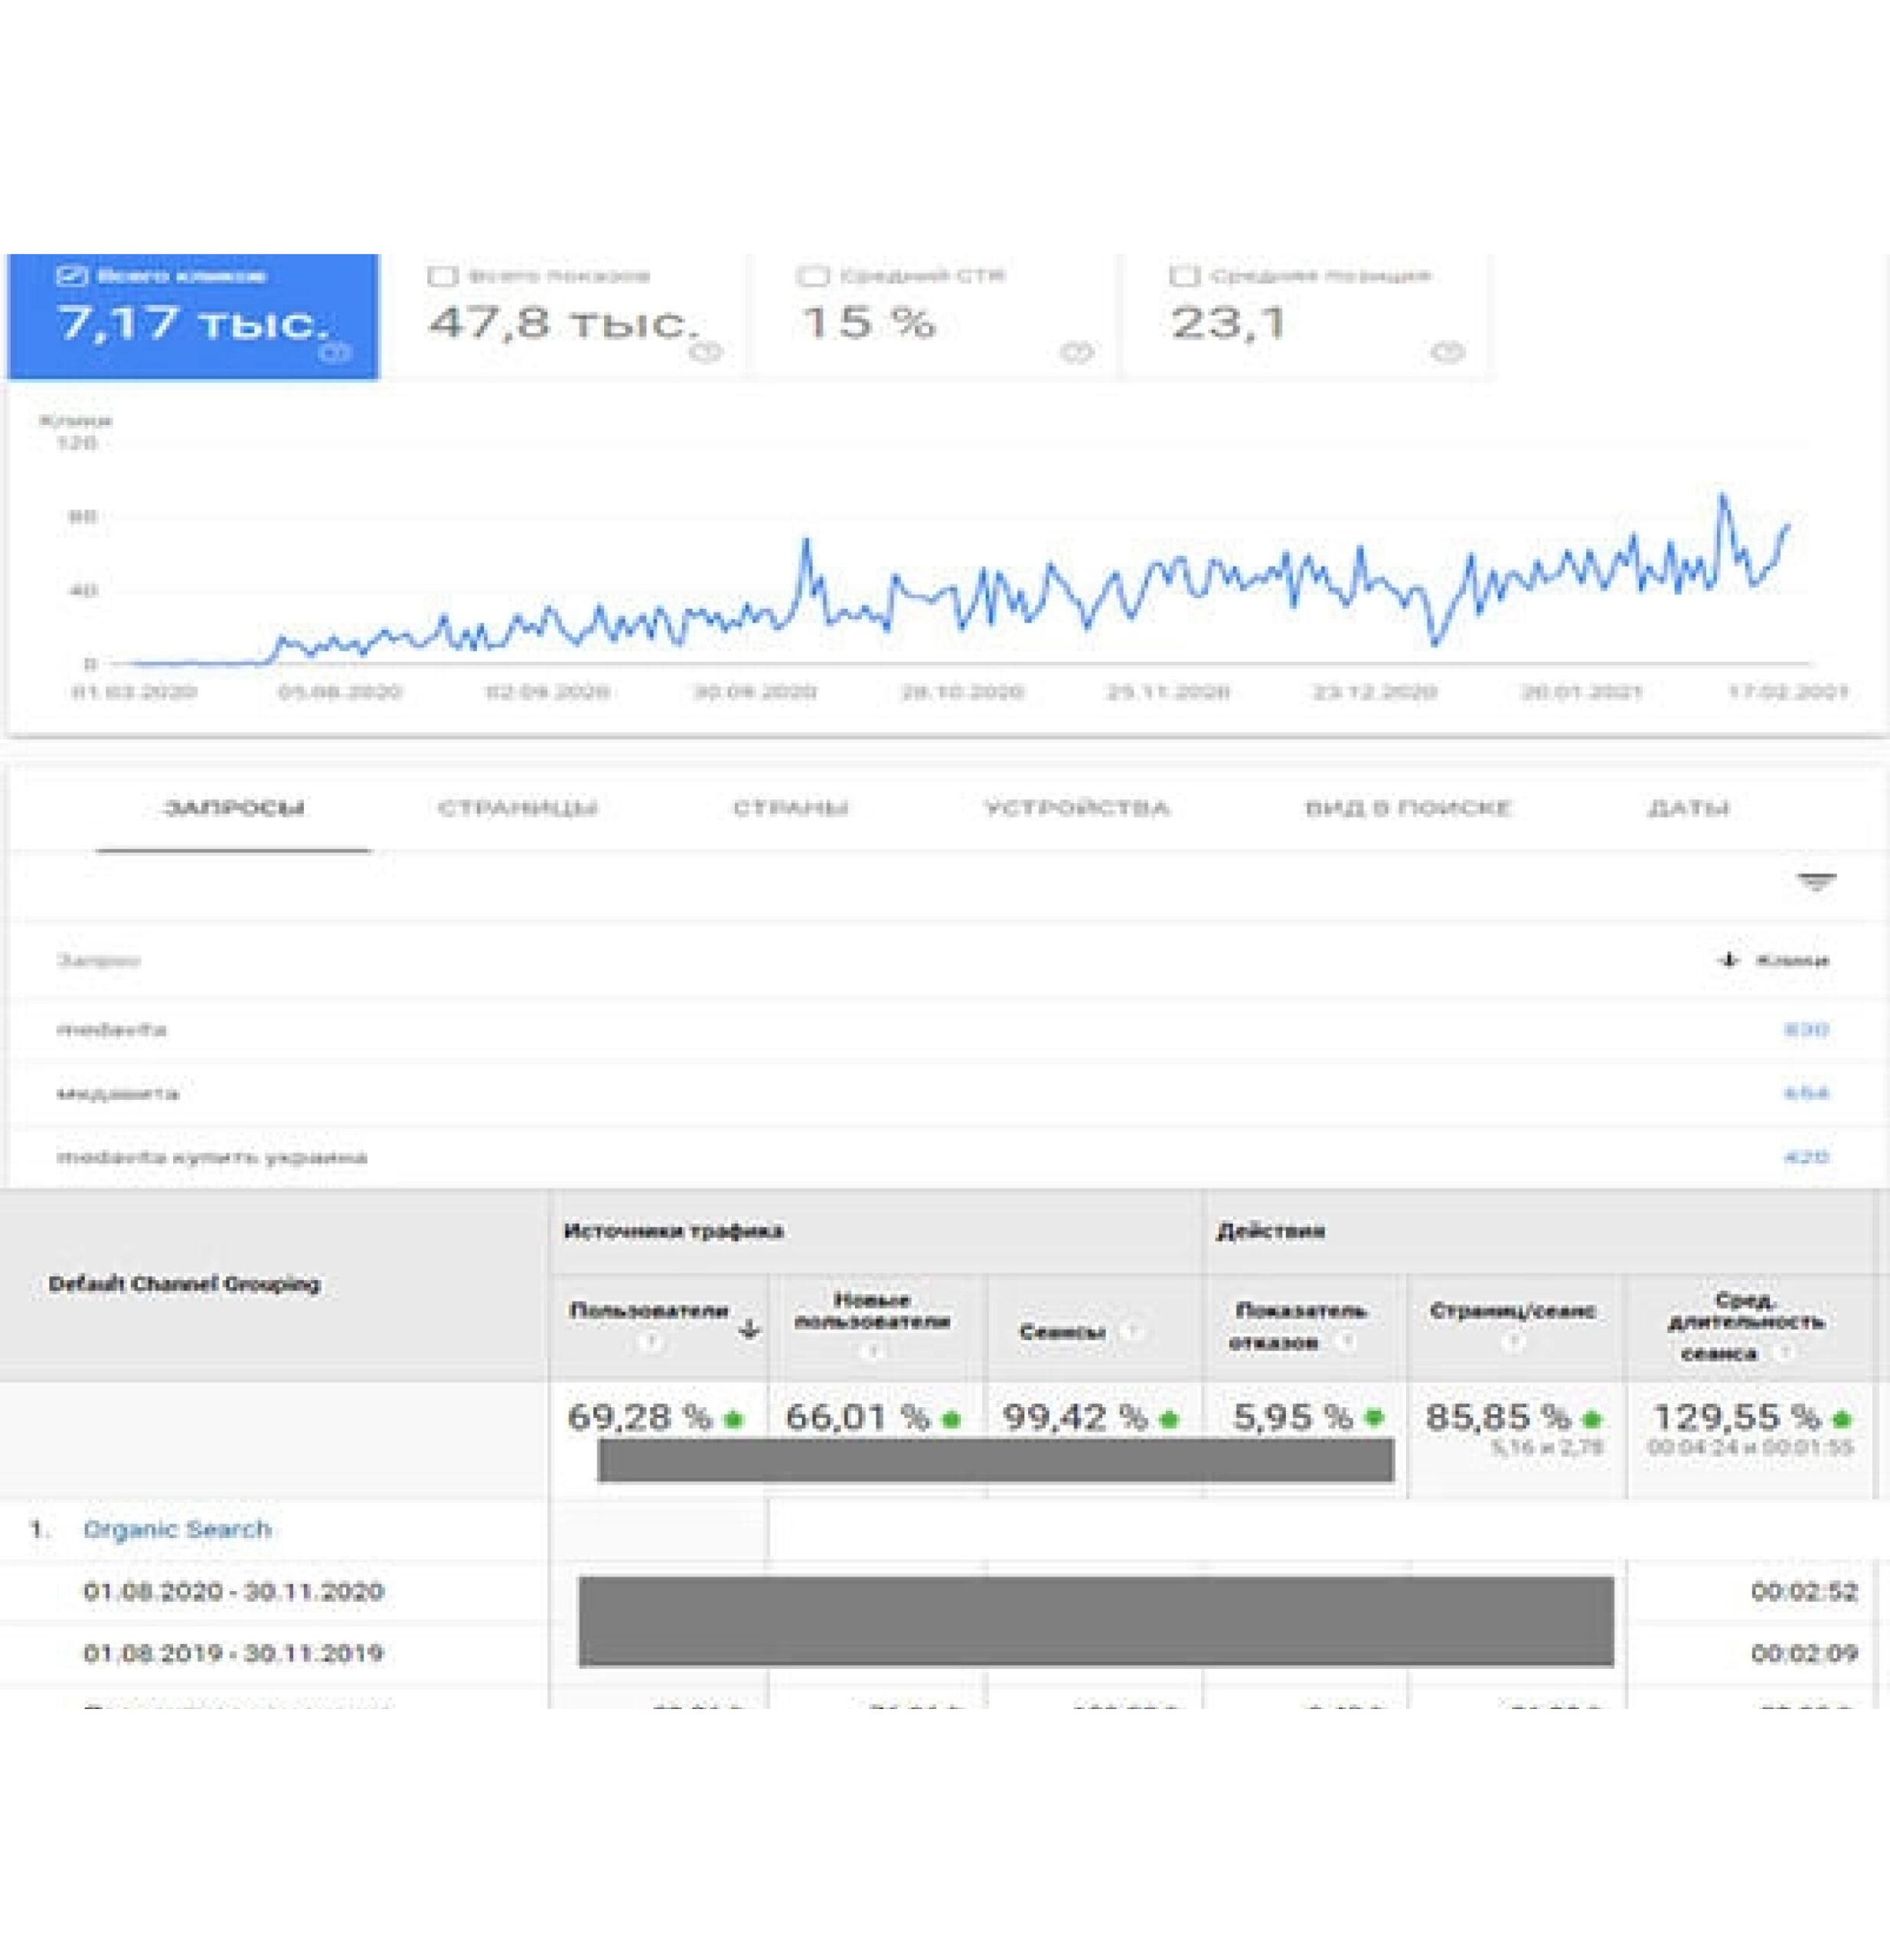Switch to the УСТРОЙСТВА tab
Image resolution: width=1890 pixels, height=1960 pixels.
coord(1076,808)
